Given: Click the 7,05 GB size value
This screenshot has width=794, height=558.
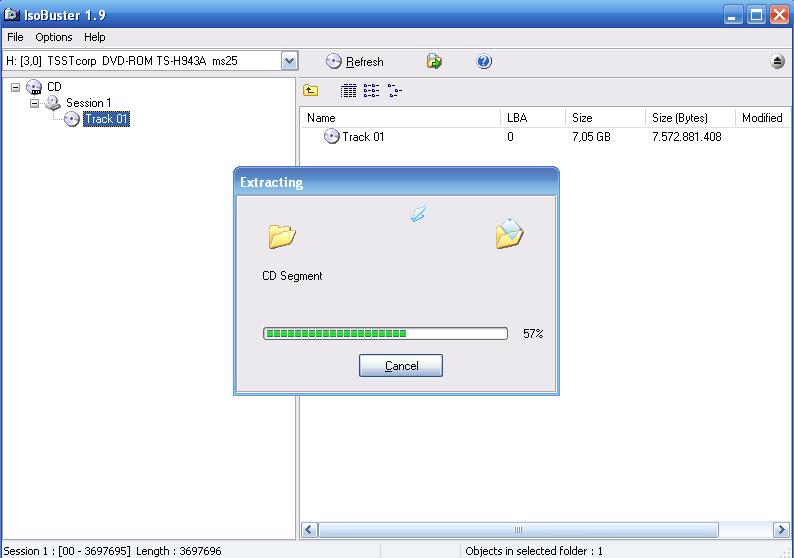Looking at the screenshot, I should coord(591,137).
